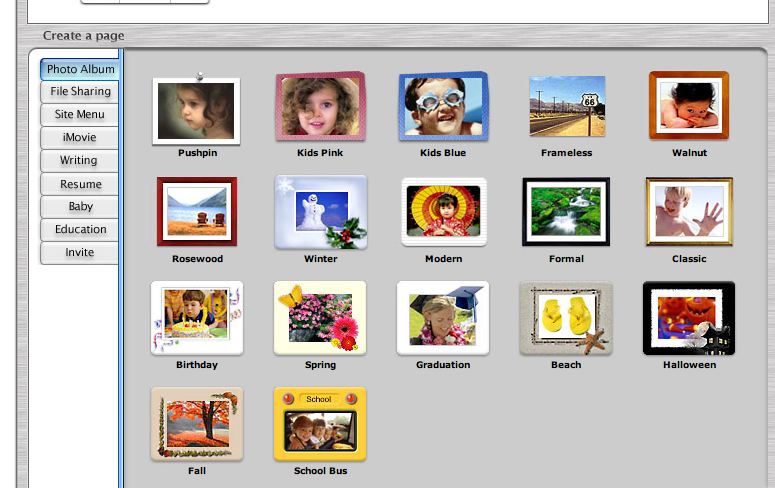Select the Rosewood frame template thumbnail

(x=197, y=212)
